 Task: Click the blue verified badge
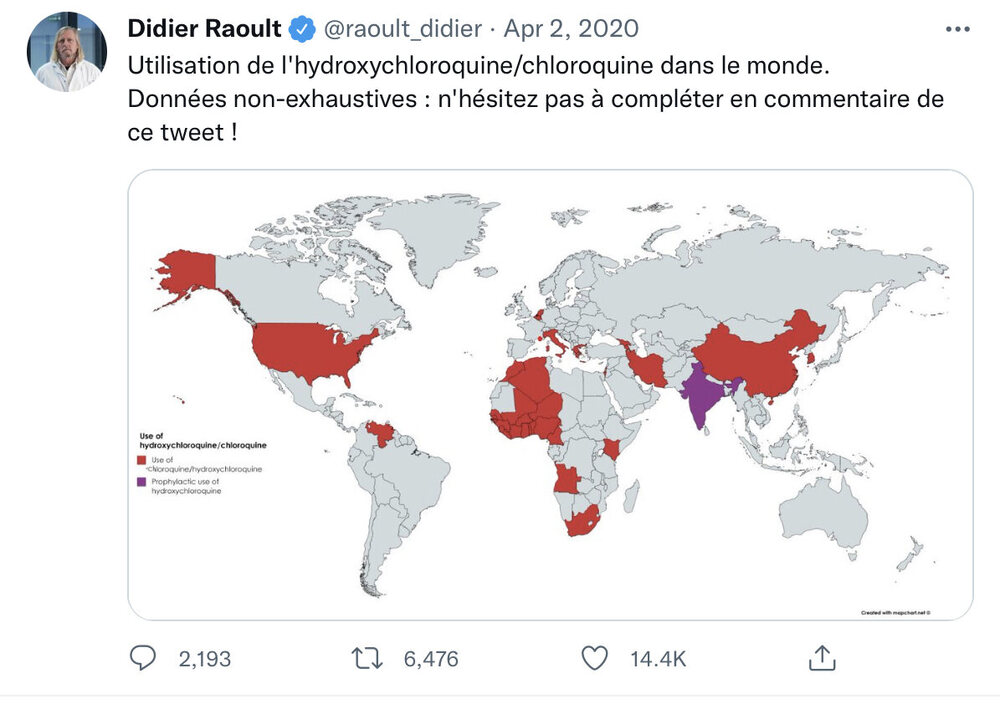(303, 29)
